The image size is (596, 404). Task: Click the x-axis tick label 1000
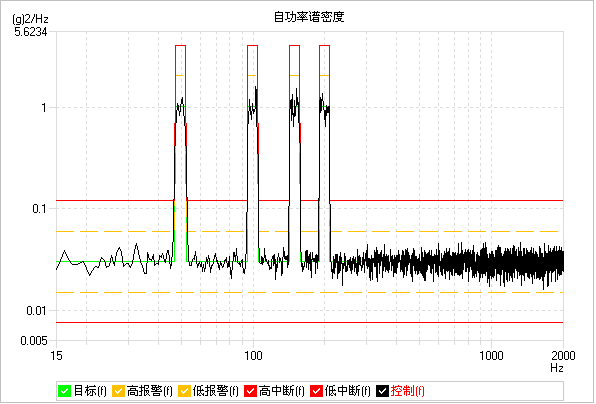point(491,356)
